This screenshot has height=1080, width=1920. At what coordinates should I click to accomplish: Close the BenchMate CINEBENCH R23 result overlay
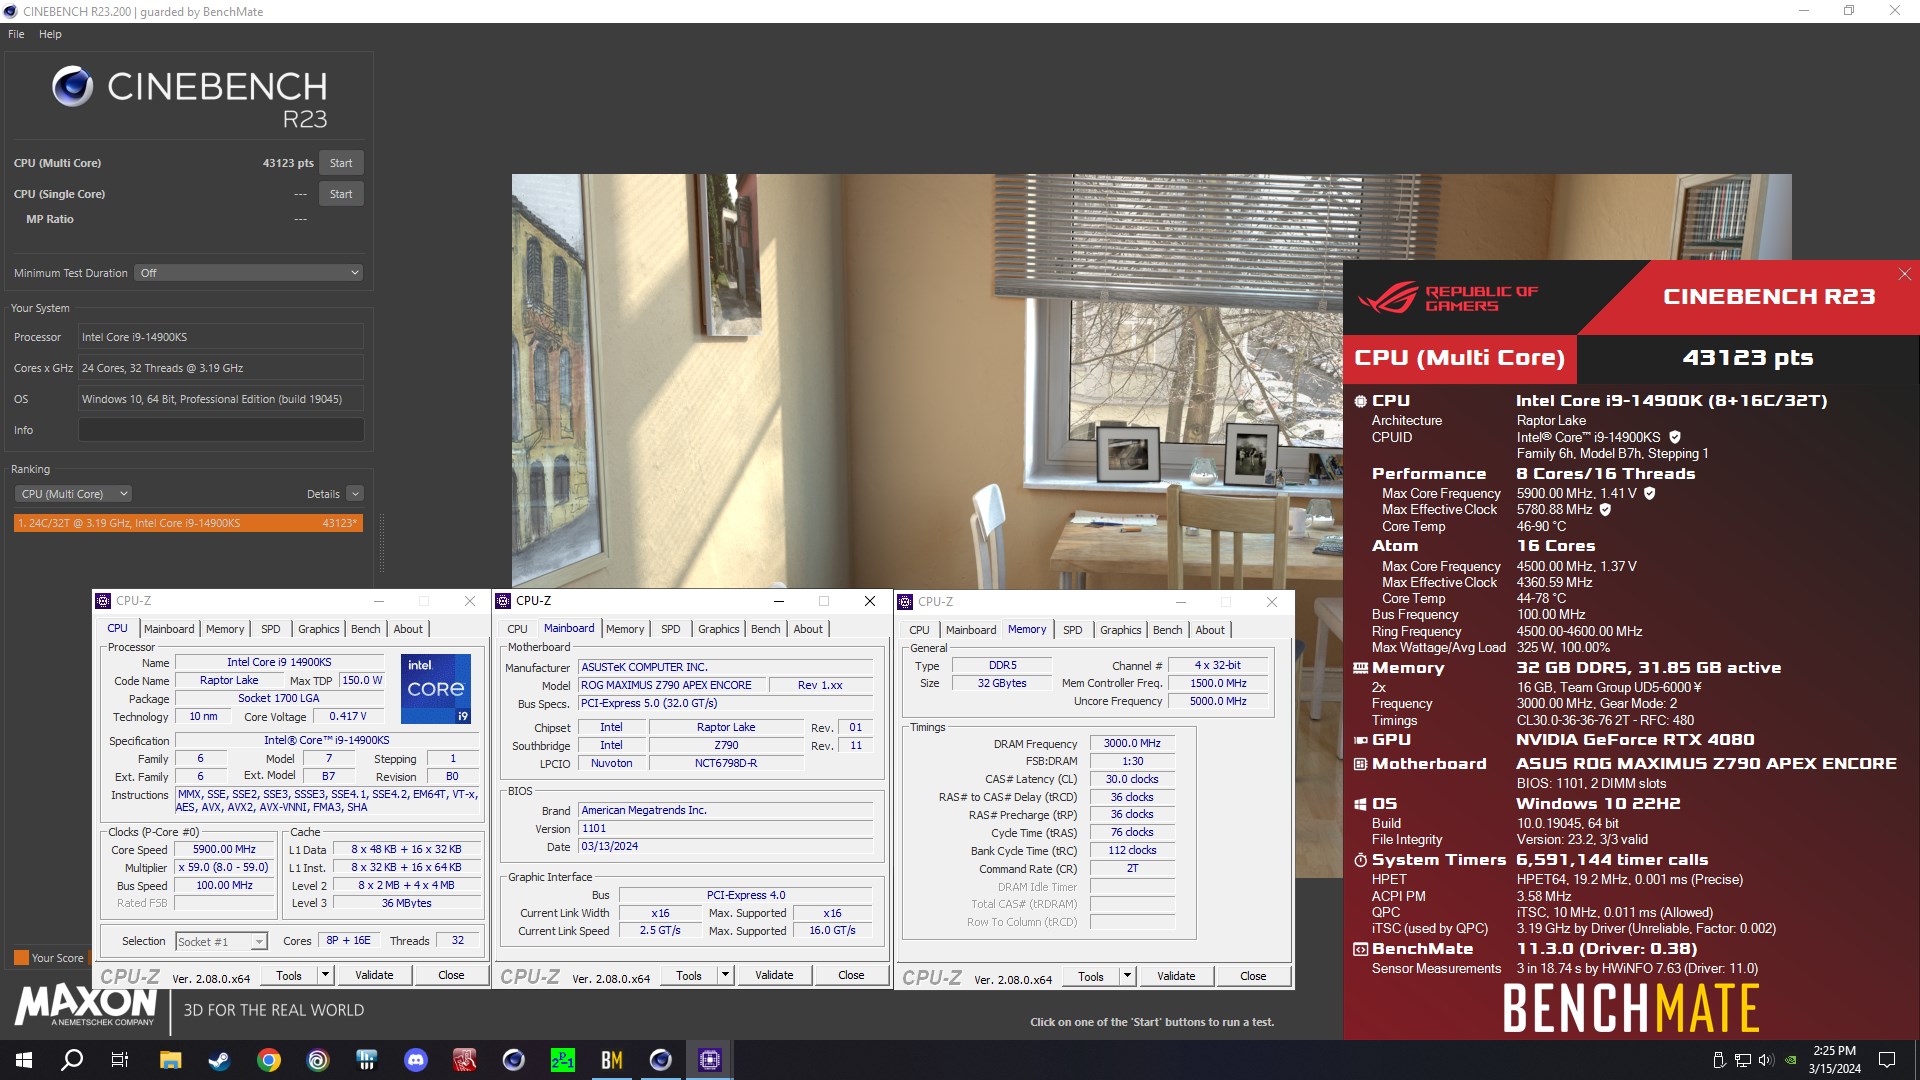coord(1904,274)
